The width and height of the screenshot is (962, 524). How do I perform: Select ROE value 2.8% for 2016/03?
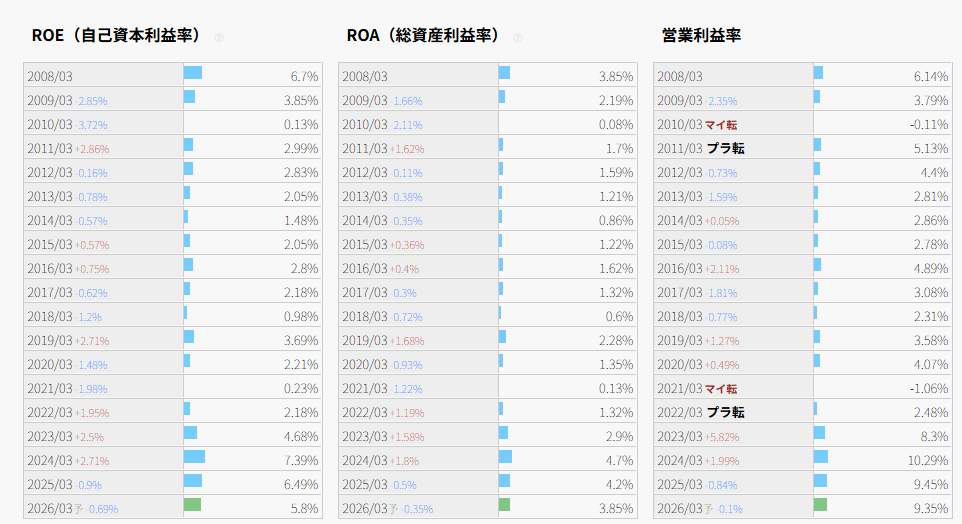304,268
